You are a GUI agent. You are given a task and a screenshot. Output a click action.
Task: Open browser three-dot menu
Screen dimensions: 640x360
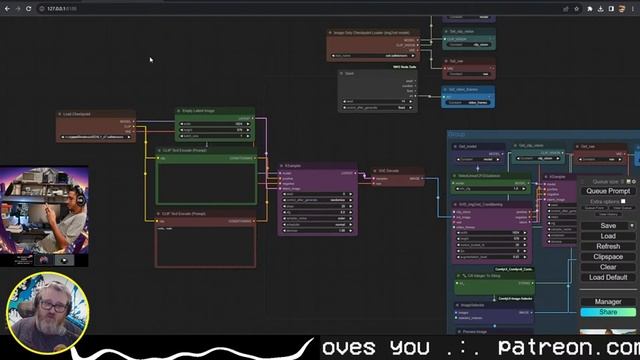pos(633,9)
